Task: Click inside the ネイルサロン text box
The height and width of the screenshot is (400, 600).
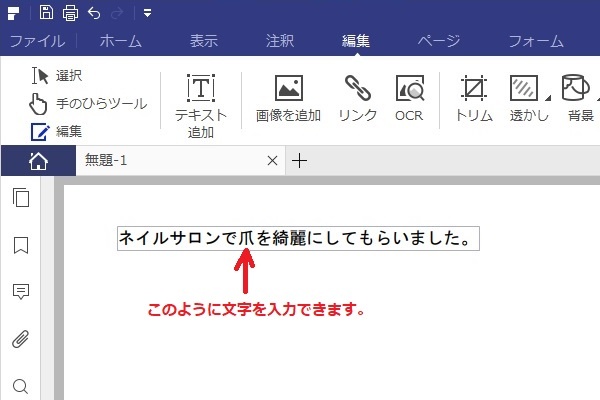Action: (297, 239)
